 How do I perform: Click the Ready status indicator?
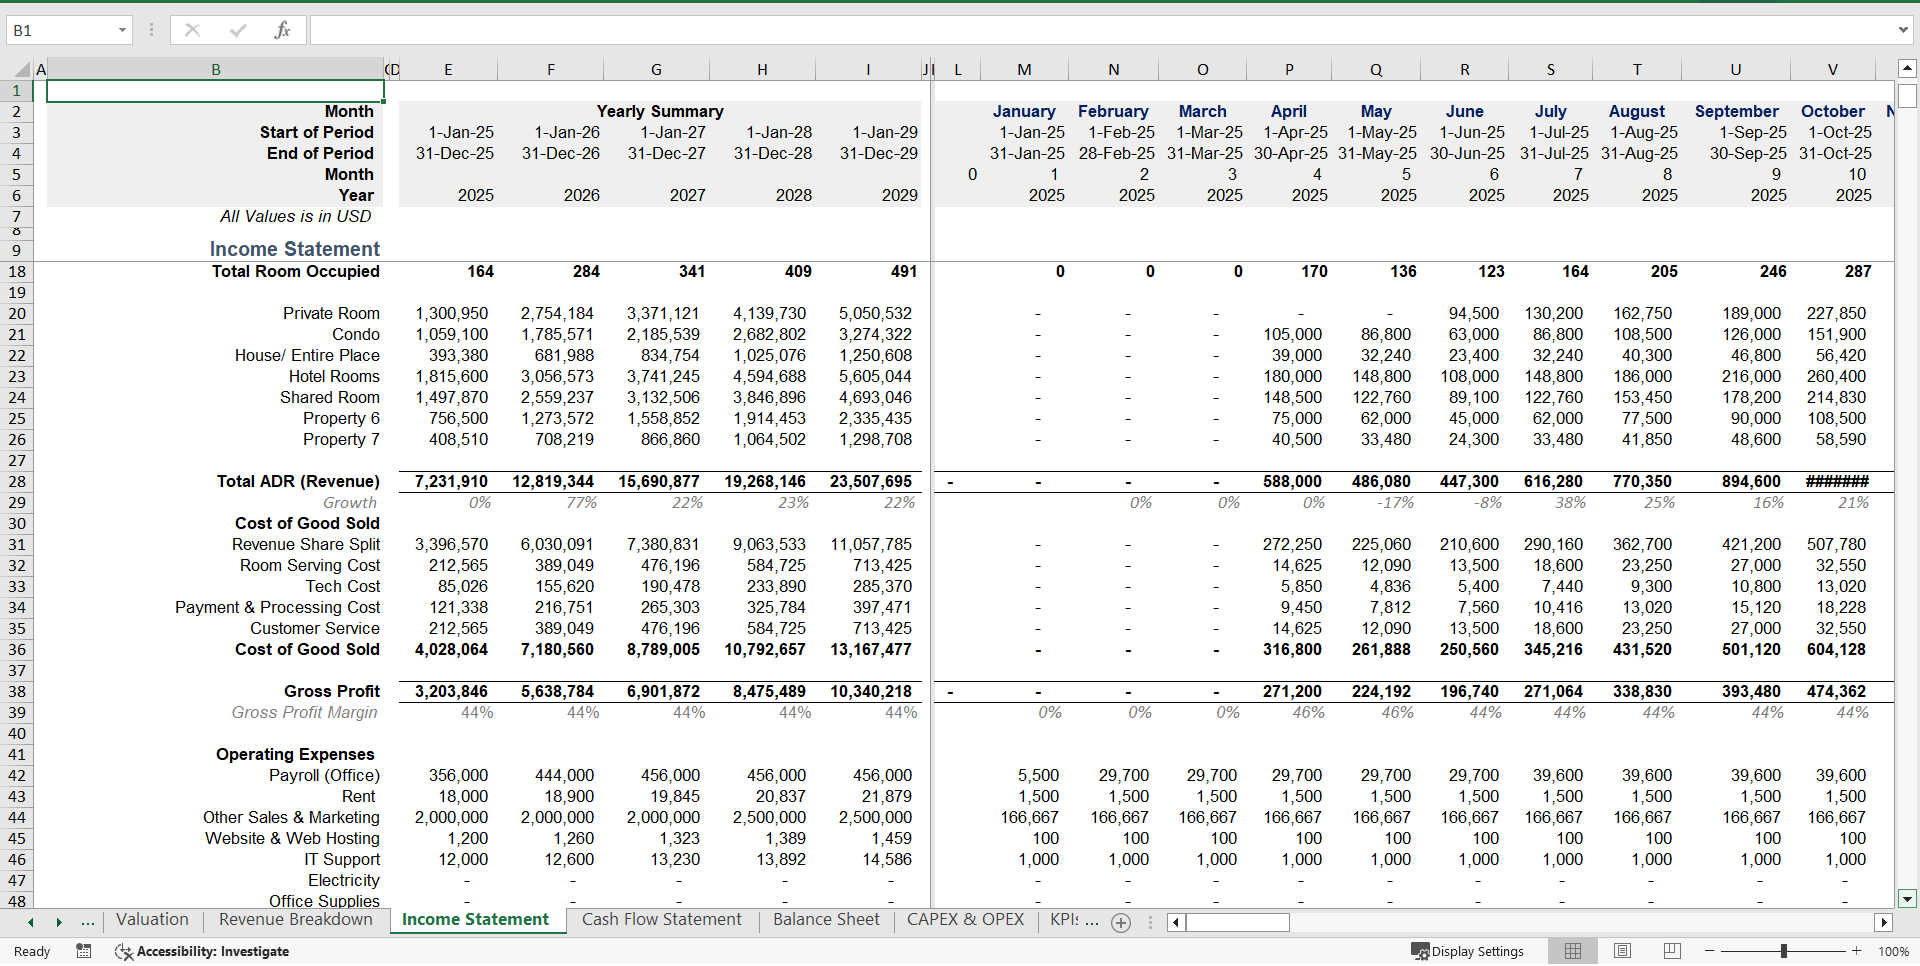[x=32, y=951]
